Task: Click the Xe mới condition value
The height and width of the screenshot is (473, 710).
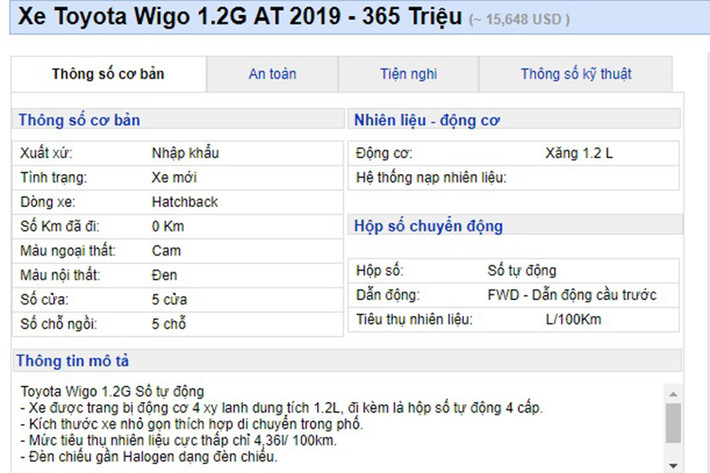Action: [x=174, y=177]
